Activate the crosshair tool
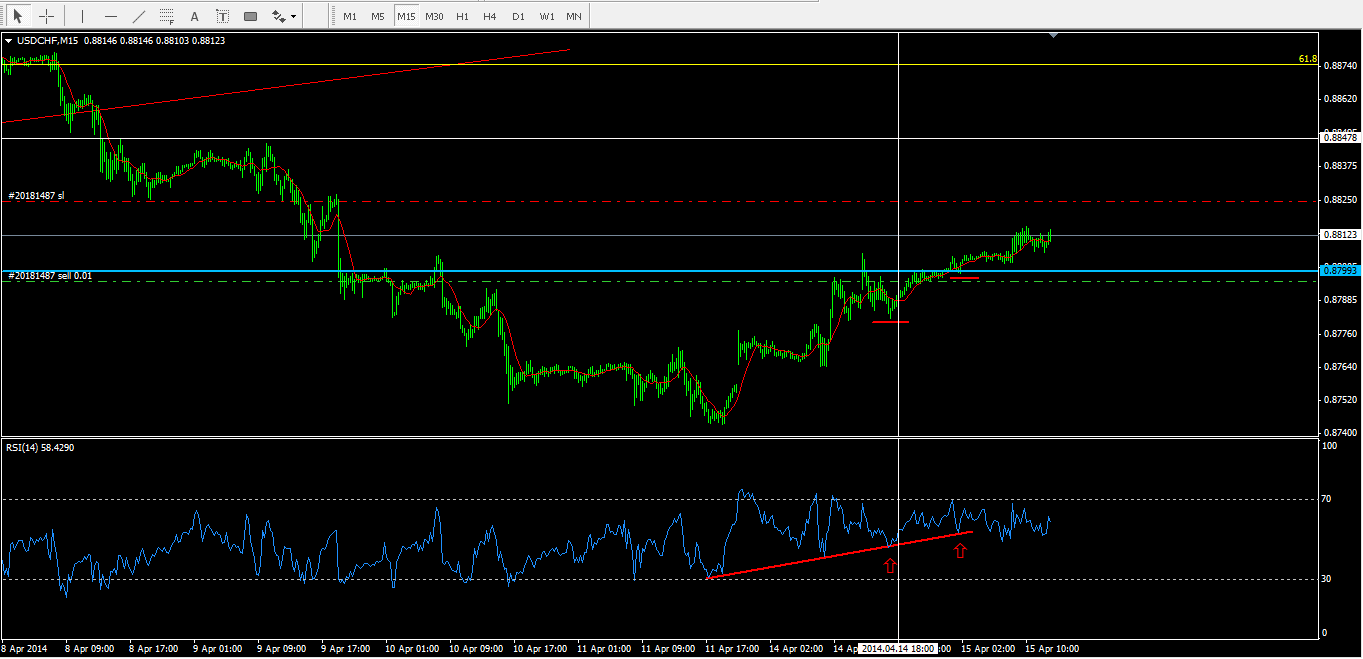The height and width of the screenshot is (659, 1363). pyautogui.click(x=46, y=16)
